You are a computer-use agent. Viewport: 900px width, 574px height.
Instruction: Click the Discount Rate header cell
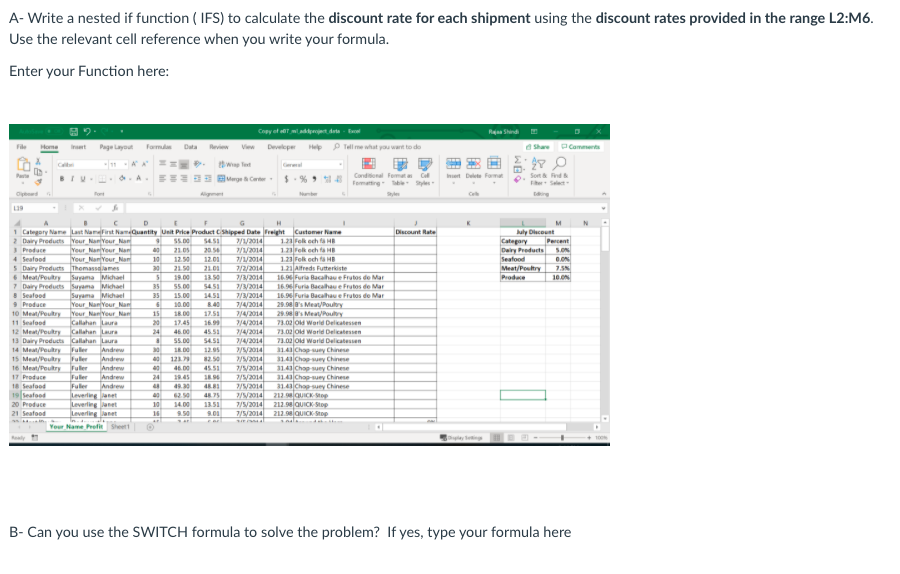[x=416, y=232]
